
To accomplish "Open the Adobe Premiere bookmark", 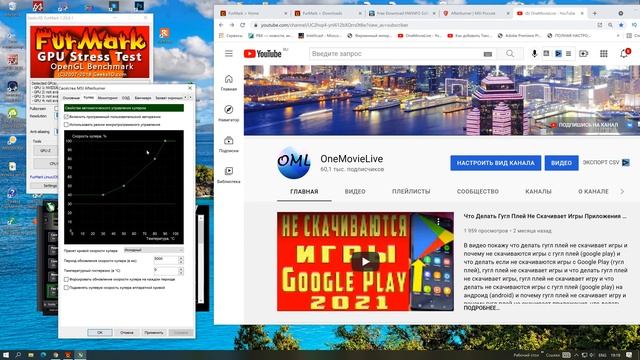I will pos(519,36).
